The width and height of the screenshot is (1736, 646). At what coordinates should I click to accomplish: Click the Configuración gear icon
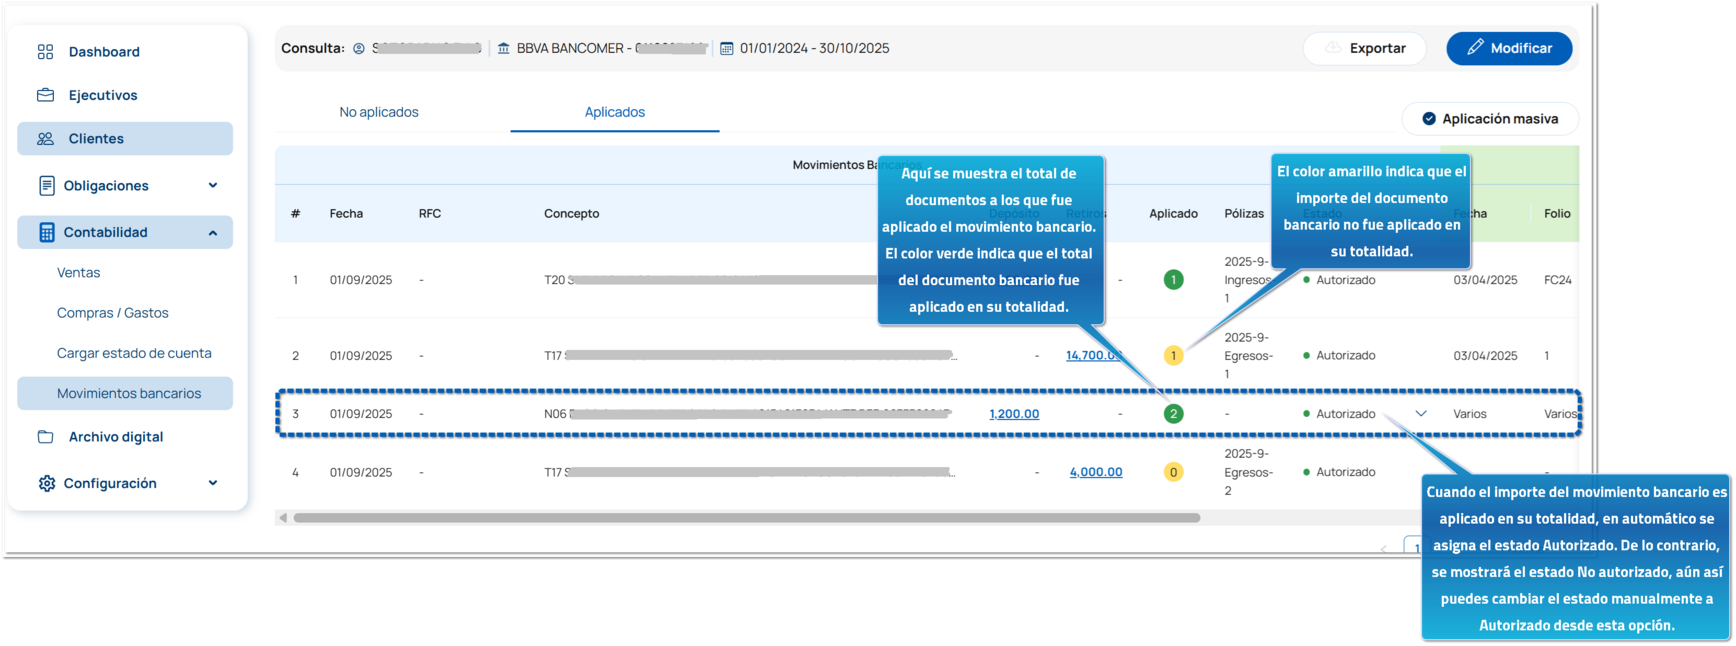[46, 484]
